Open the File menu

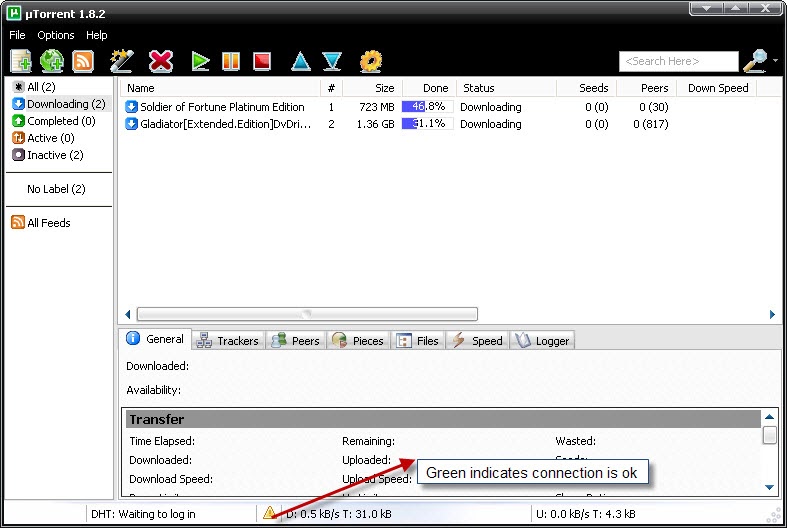(x=17, y=35)
